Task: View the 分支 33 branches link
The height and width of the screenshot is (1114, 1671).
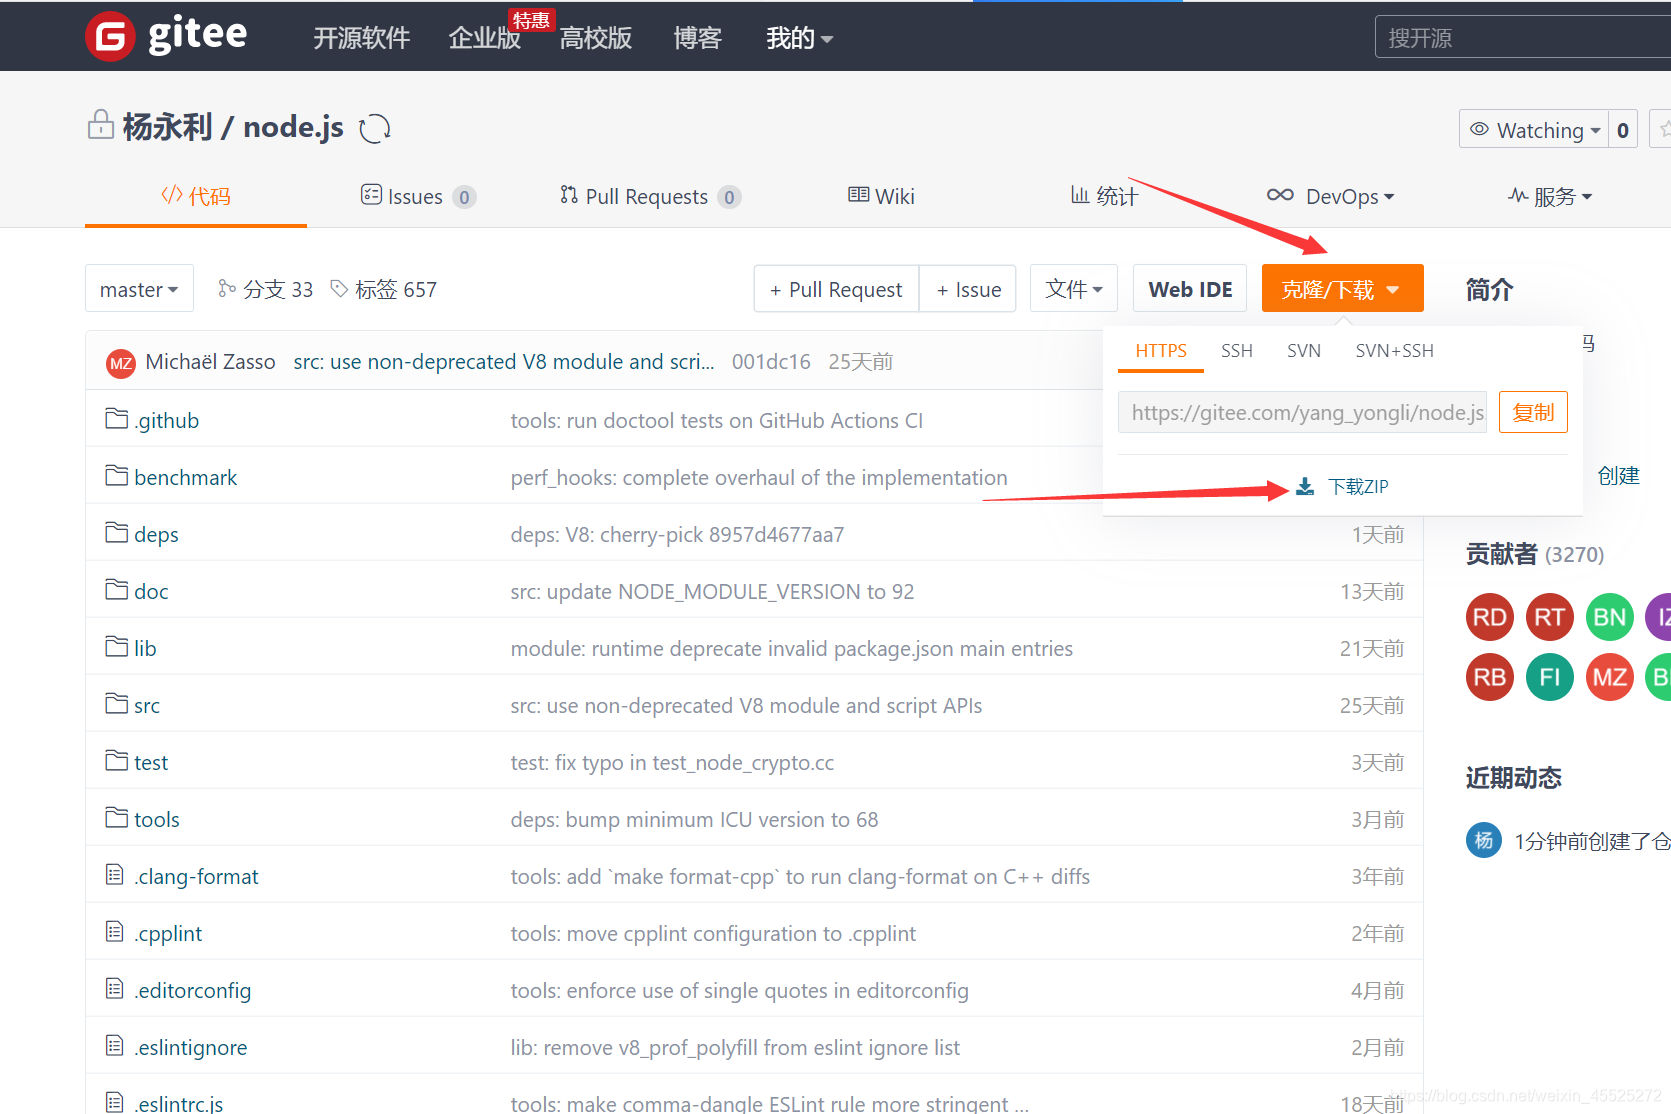Action: [265, 289]
